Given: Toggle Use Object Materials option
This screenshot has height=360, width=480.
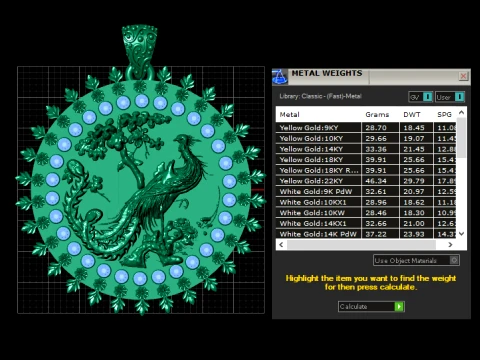Looking at the screenshot, I should [416, 260].
